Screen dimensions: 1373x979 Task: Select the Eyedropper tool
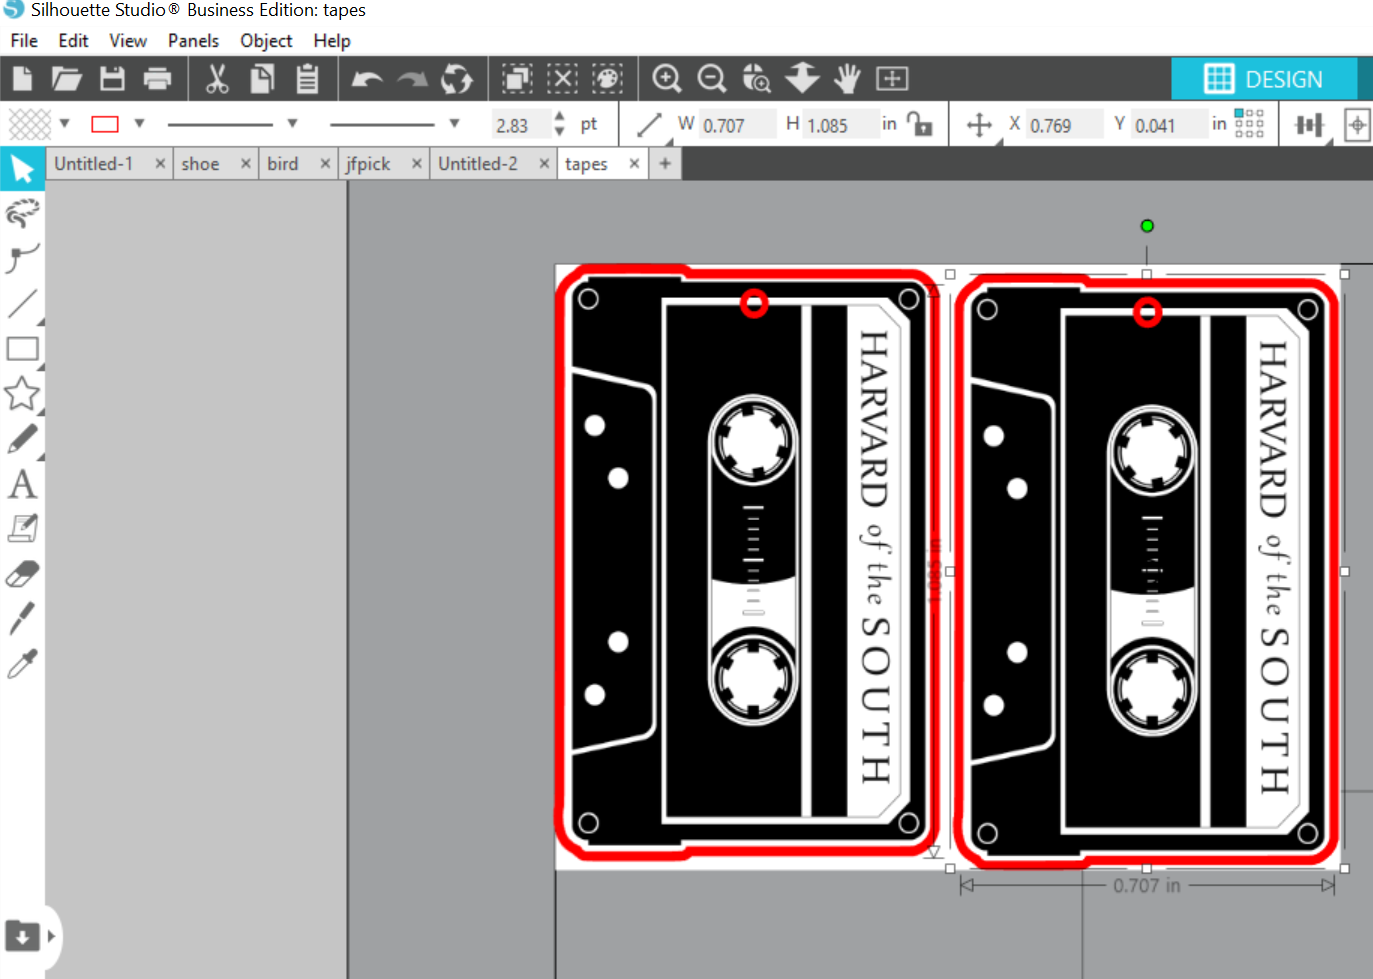point(22,663)
